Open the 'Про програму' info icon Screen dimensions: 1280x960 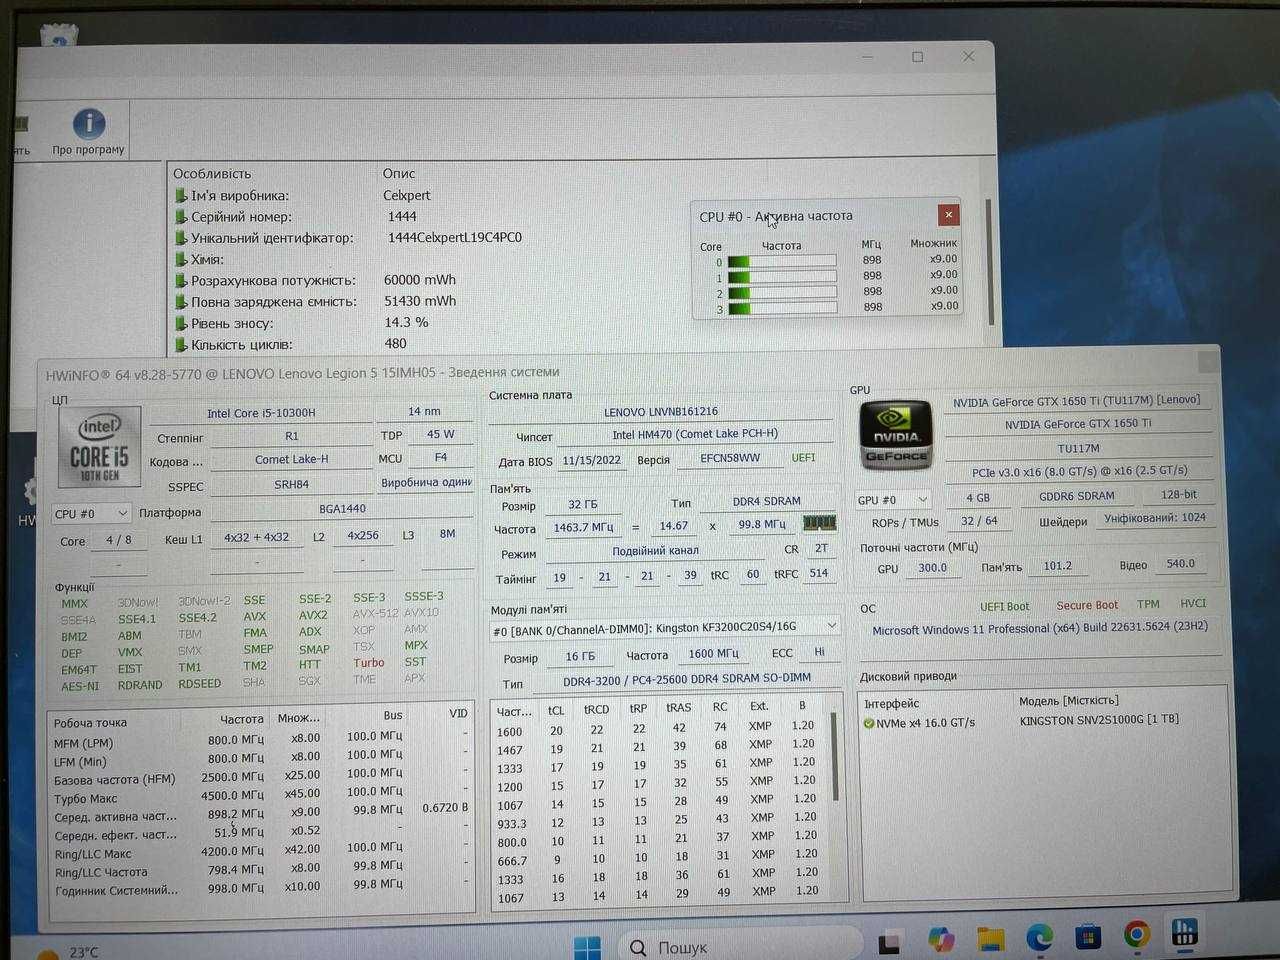pos(89,124)
